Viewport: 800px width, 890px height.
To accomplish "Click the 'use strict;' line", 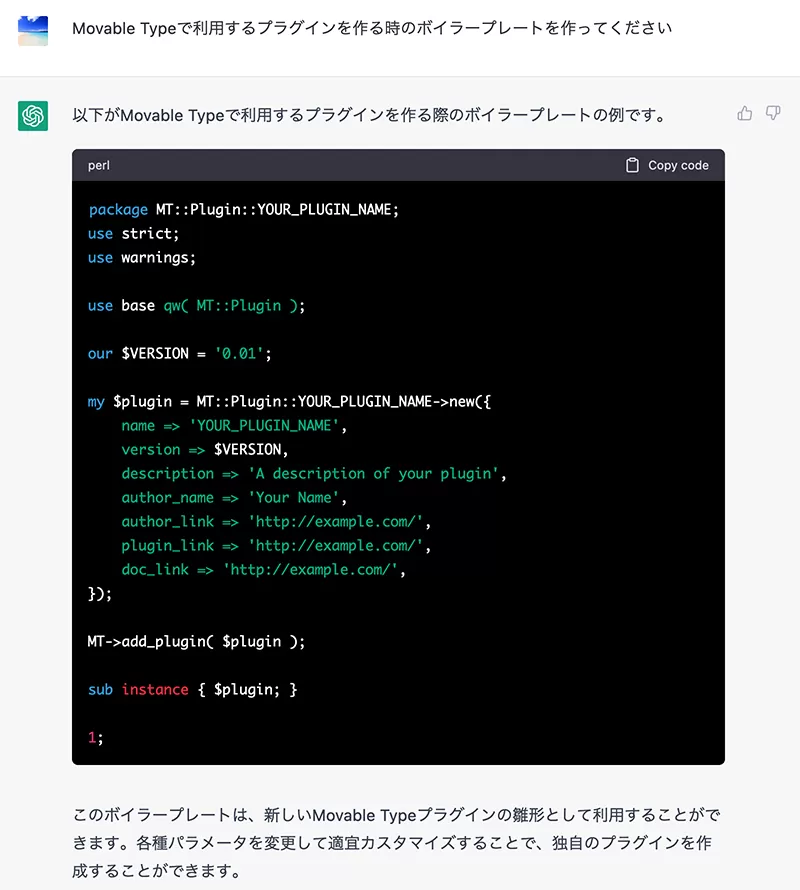I will [133, 234].
